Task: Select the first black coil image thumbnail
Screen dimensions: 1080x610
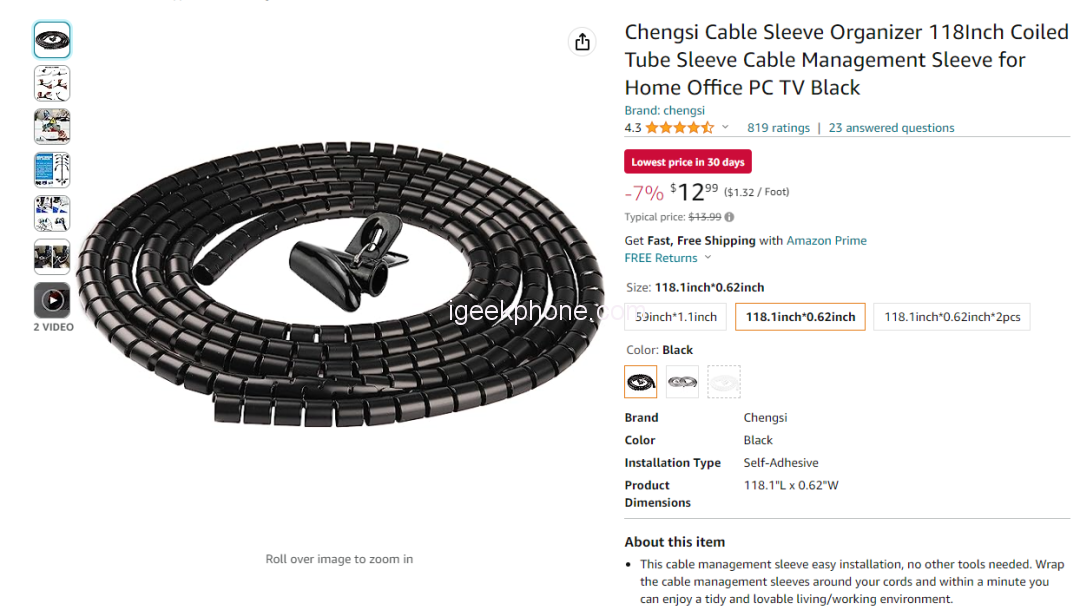Action: tap(52, 40)
